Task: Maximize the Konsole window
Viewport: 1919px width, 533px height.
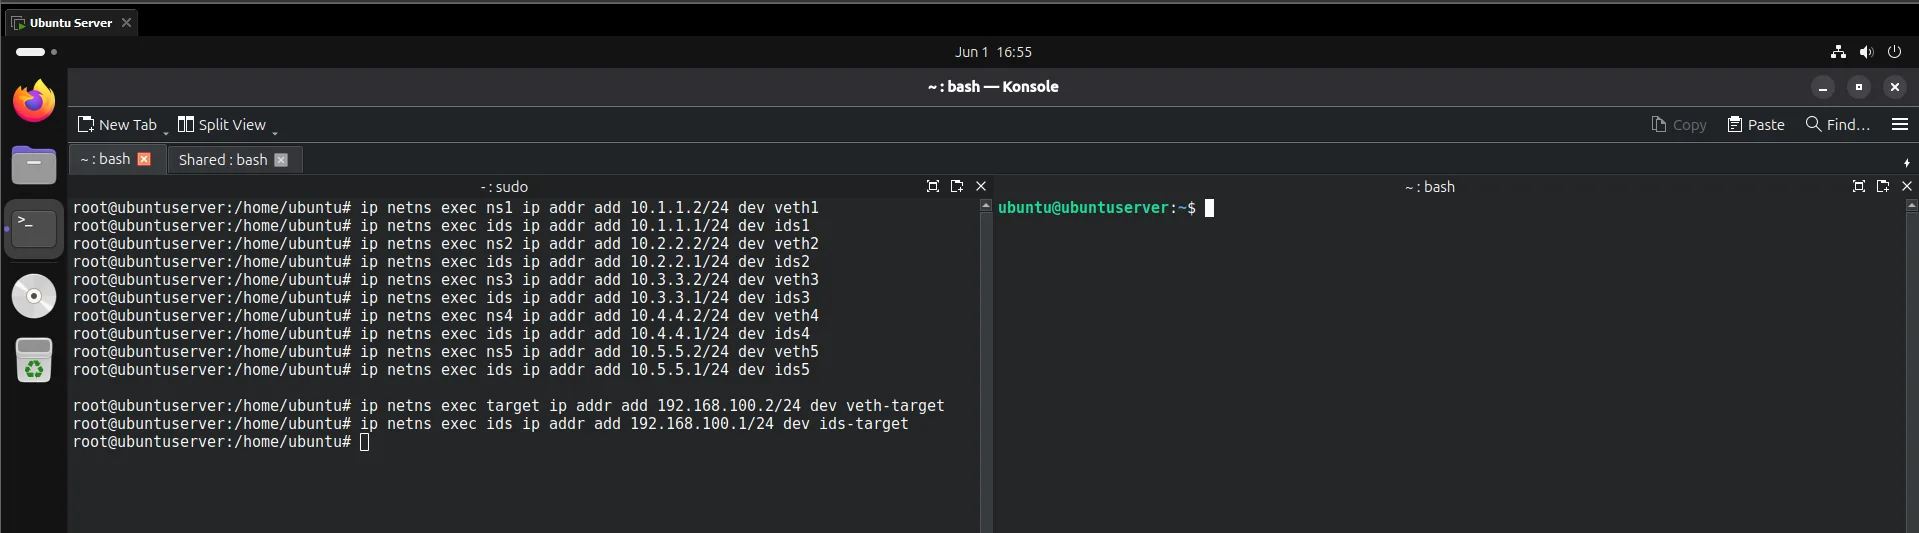Action: [x=1859, y=87]
